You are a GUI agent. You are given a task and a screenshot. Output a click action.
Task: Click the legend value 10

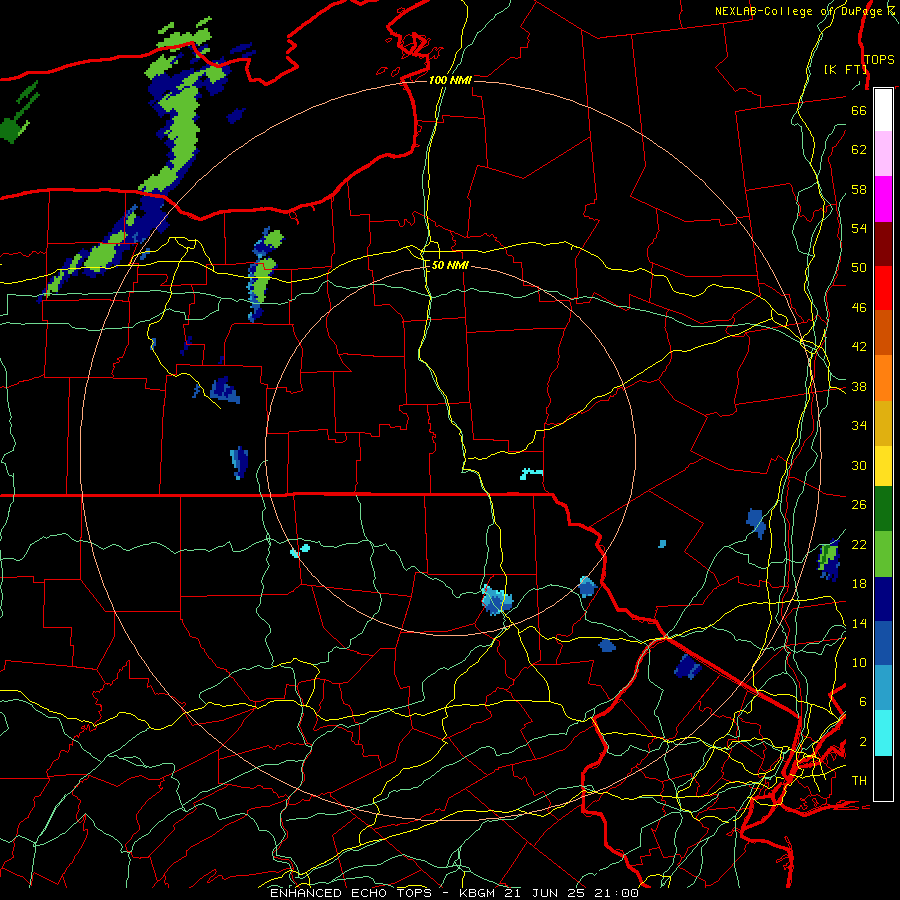859,662
